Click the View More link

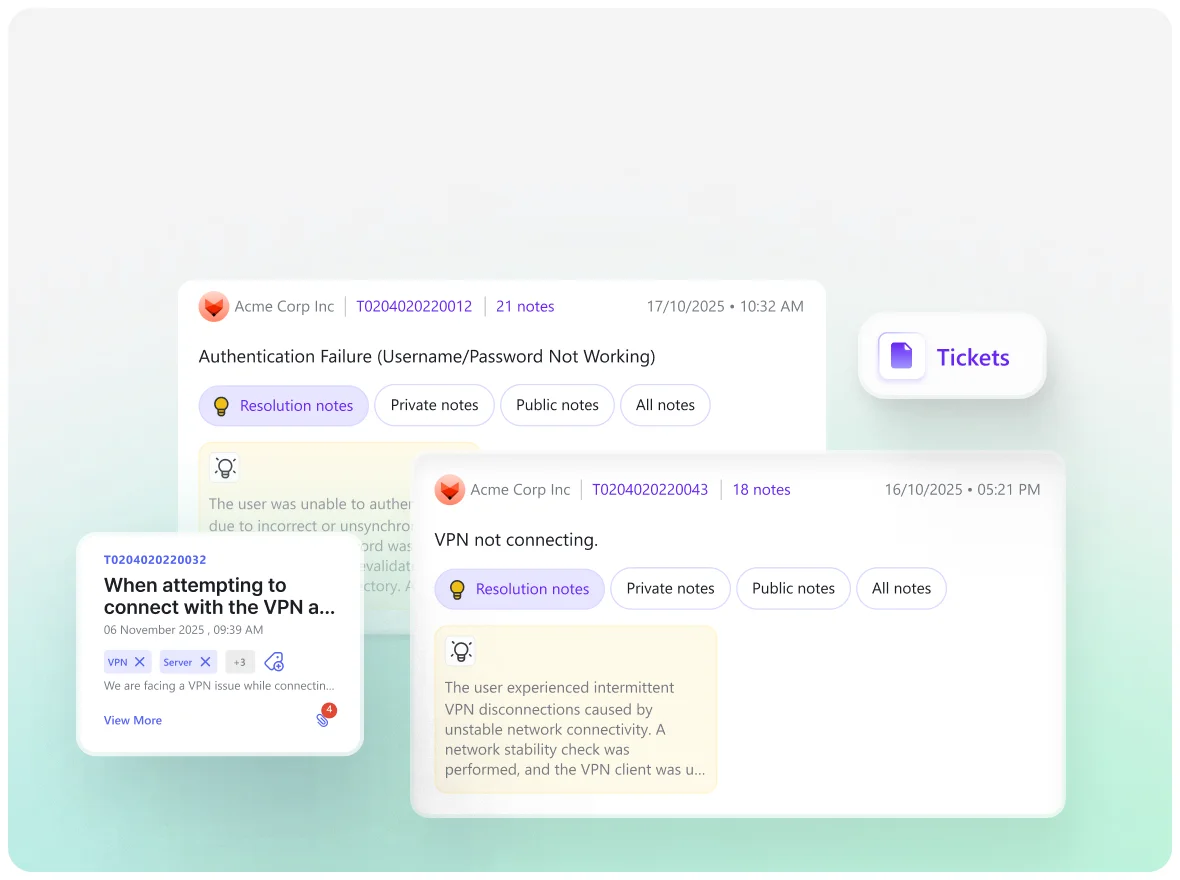133,720
